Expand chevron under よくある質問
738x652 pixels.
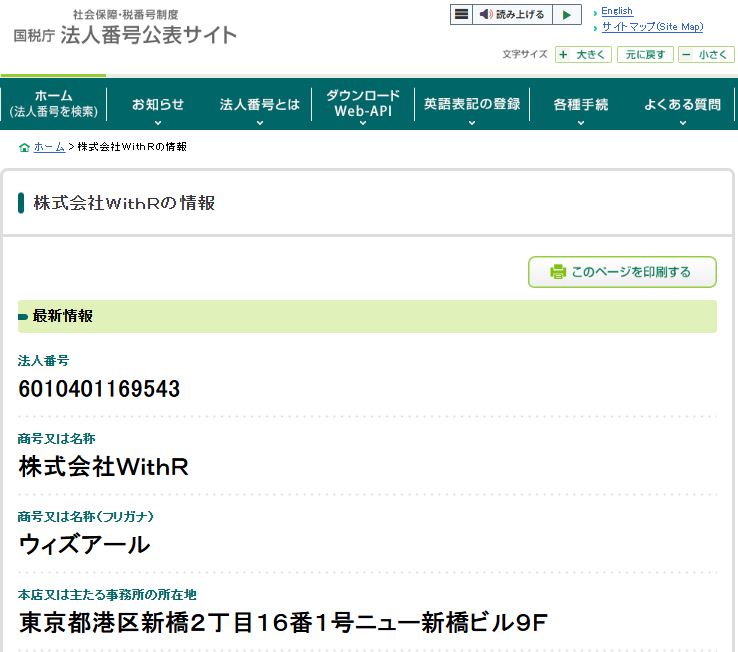coord(683,123)
